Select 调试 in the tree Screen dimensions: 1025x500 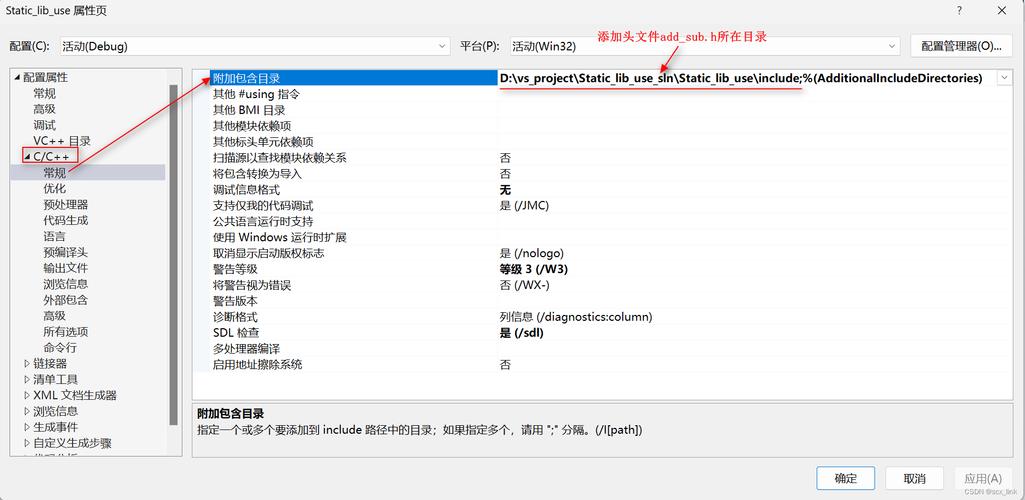[x=44, y=125]
